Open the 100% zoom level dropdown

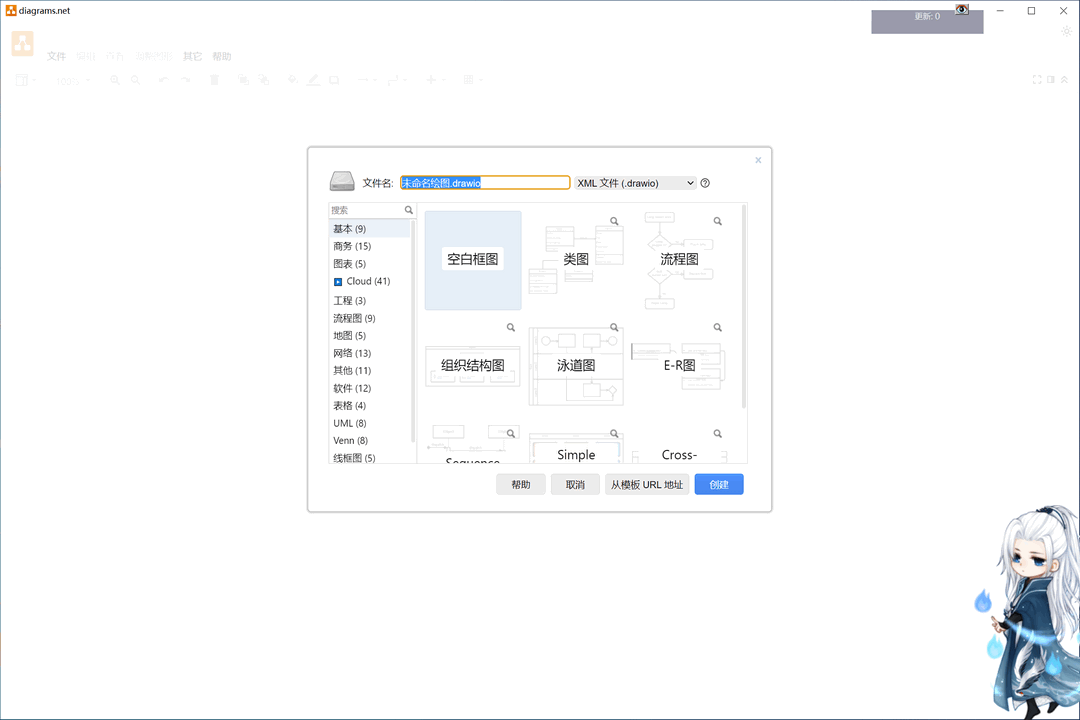point(72,80)
